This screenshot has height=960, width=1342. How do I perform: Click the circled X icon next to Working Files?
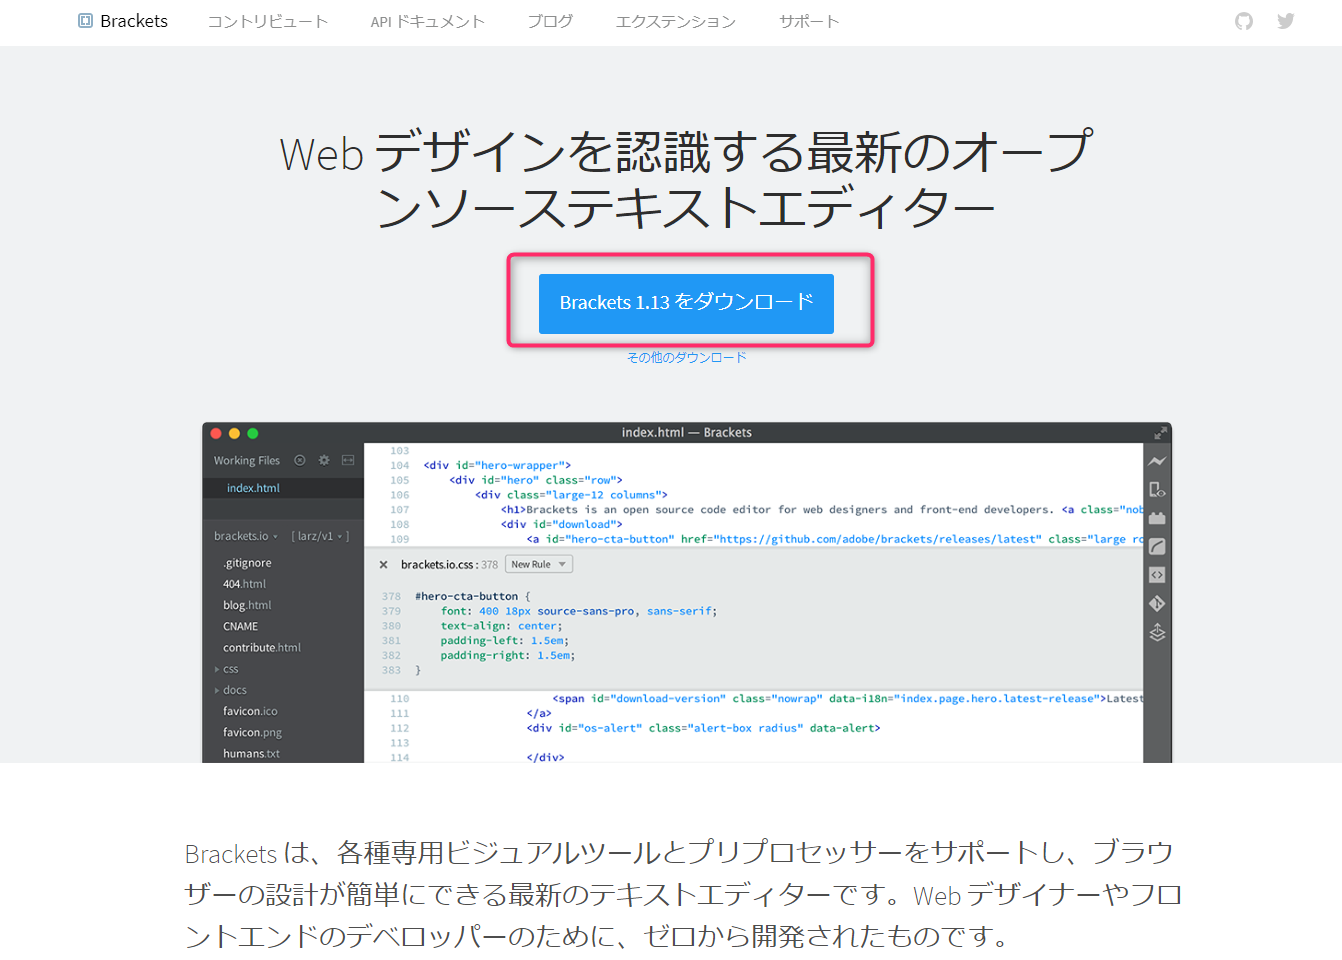point(299,461)
